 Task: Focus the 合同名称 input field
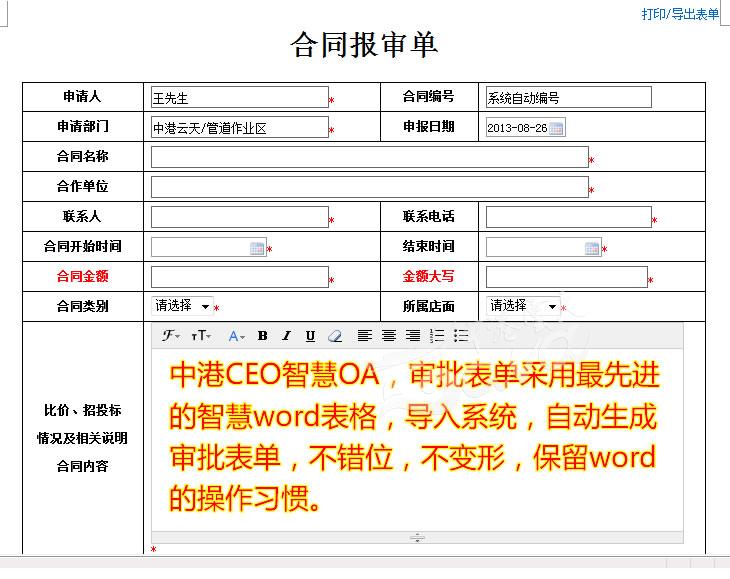[370, 157]
